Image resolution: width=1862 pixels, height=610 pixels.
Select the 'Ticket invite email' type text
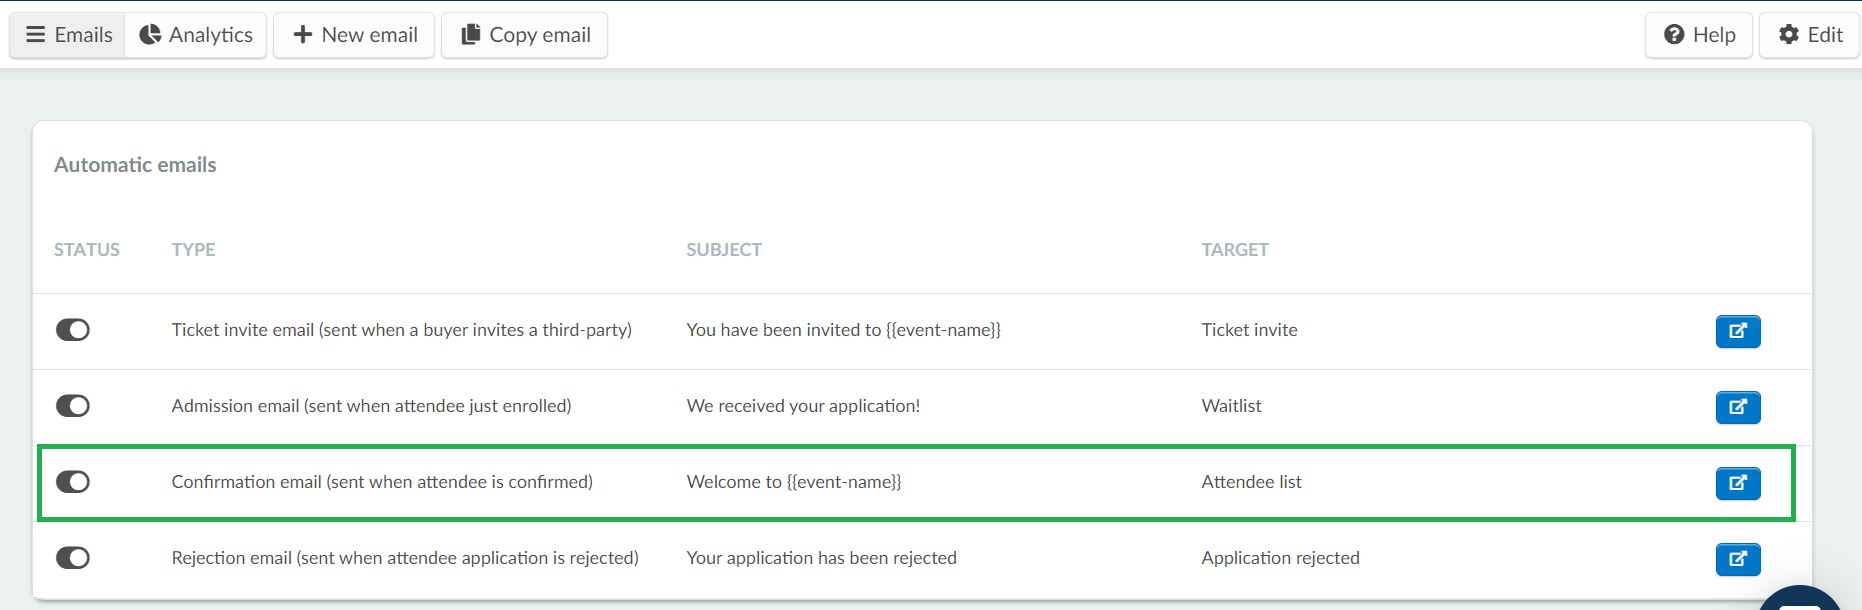(x=401, y=330)
